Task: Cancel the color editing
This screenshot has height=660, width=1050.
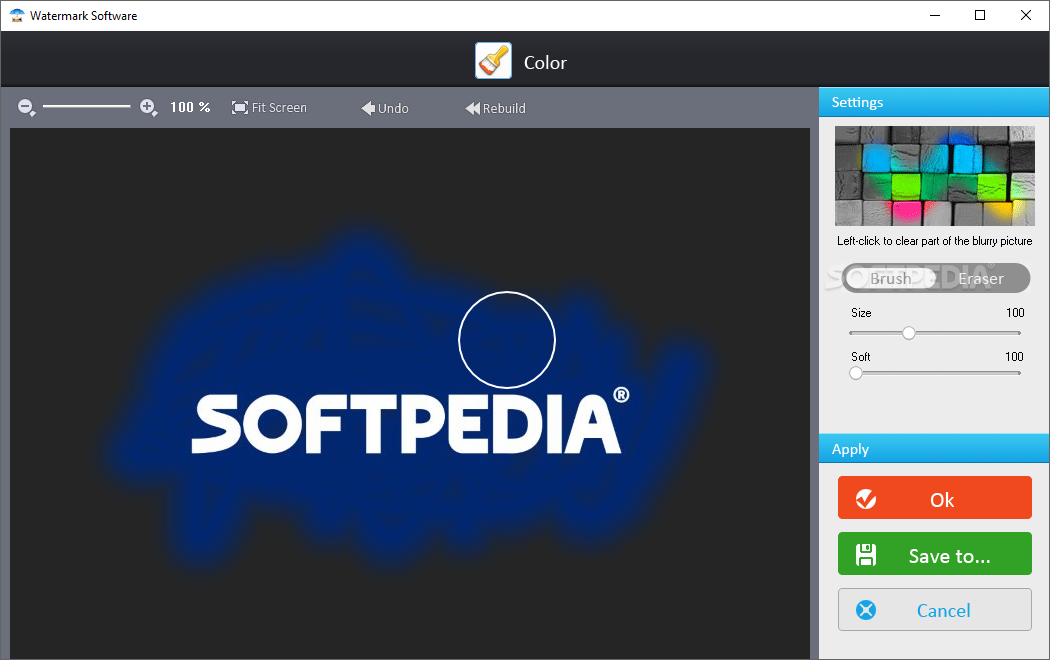Action: click(934, 610)
